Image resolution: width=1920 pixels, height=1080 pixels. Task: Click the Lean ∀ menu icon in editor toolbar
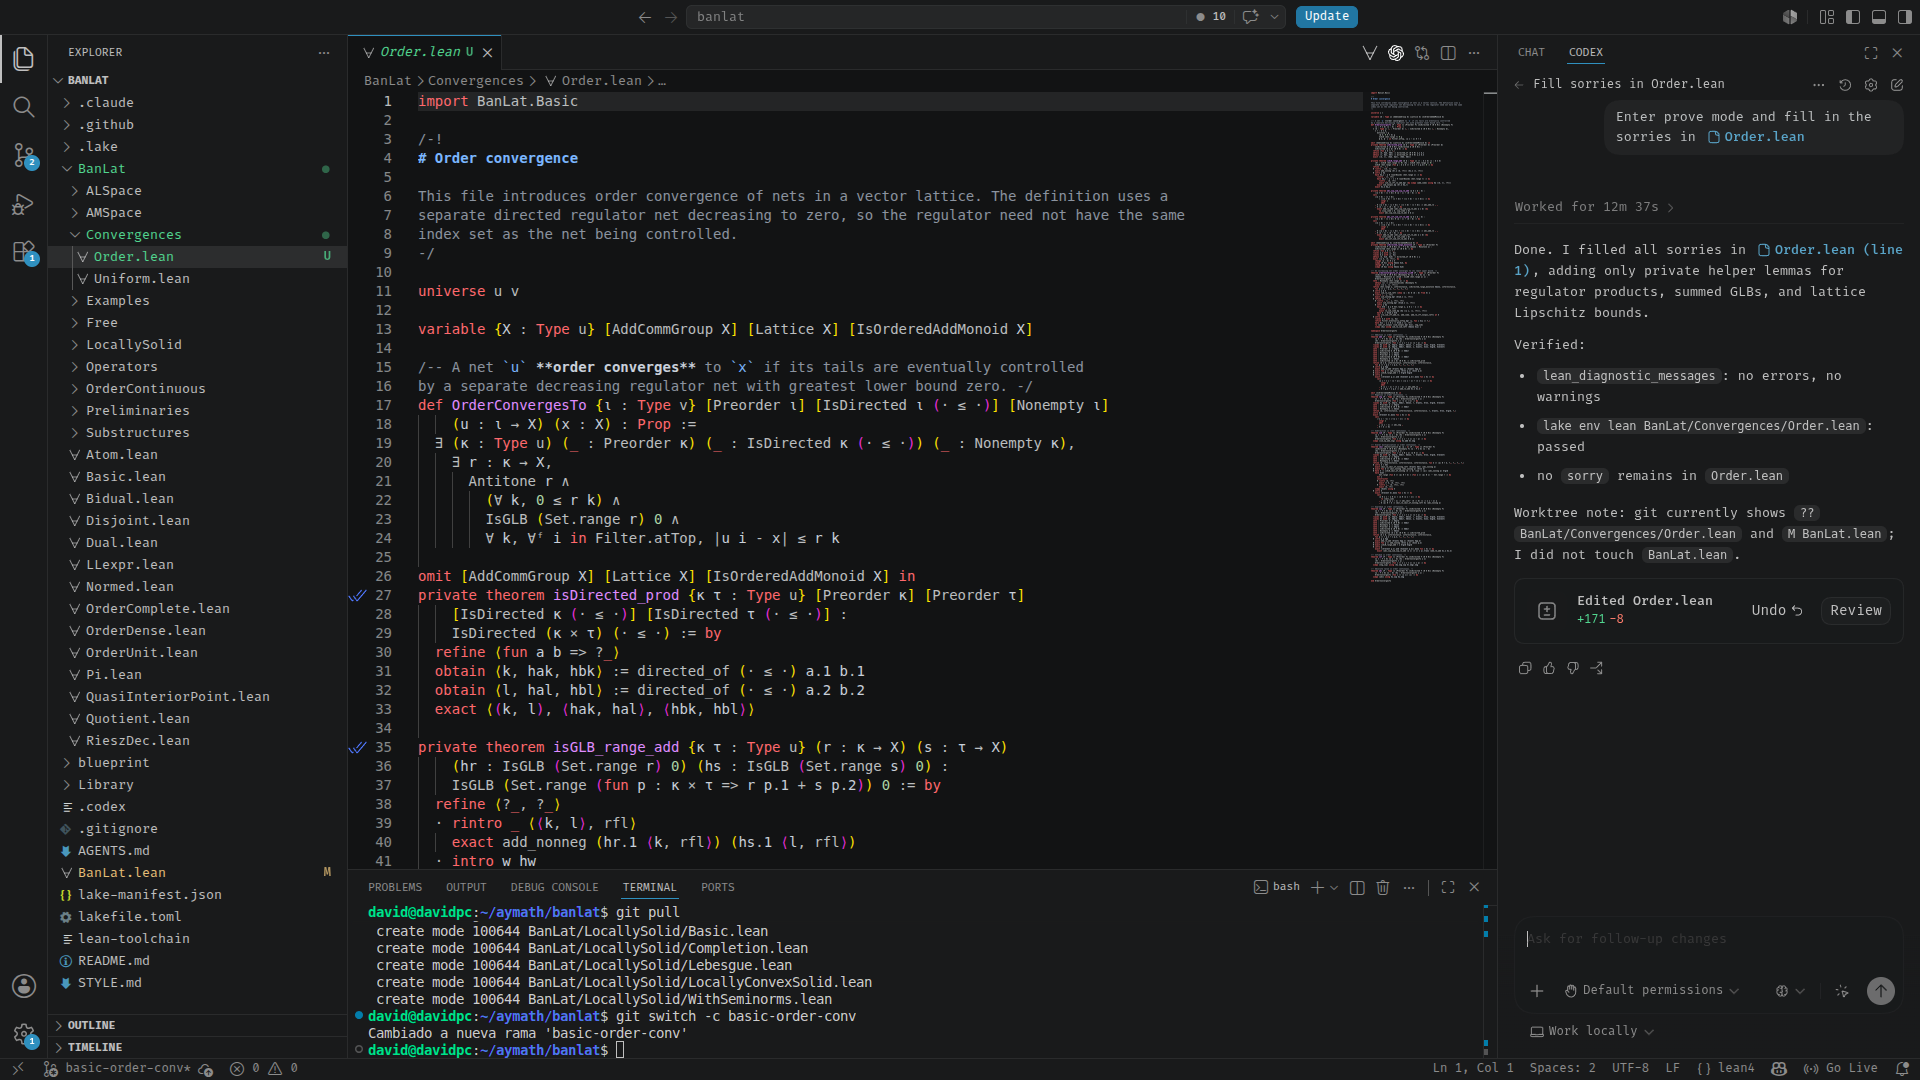tap(1370, 53)
